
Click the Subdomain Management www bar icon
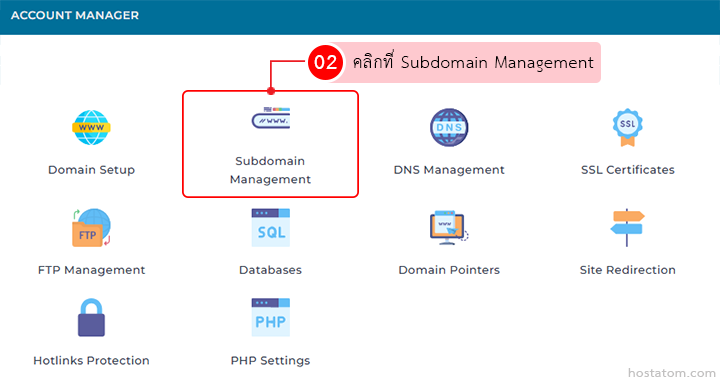pyautogui.click(x=270, y=118)
